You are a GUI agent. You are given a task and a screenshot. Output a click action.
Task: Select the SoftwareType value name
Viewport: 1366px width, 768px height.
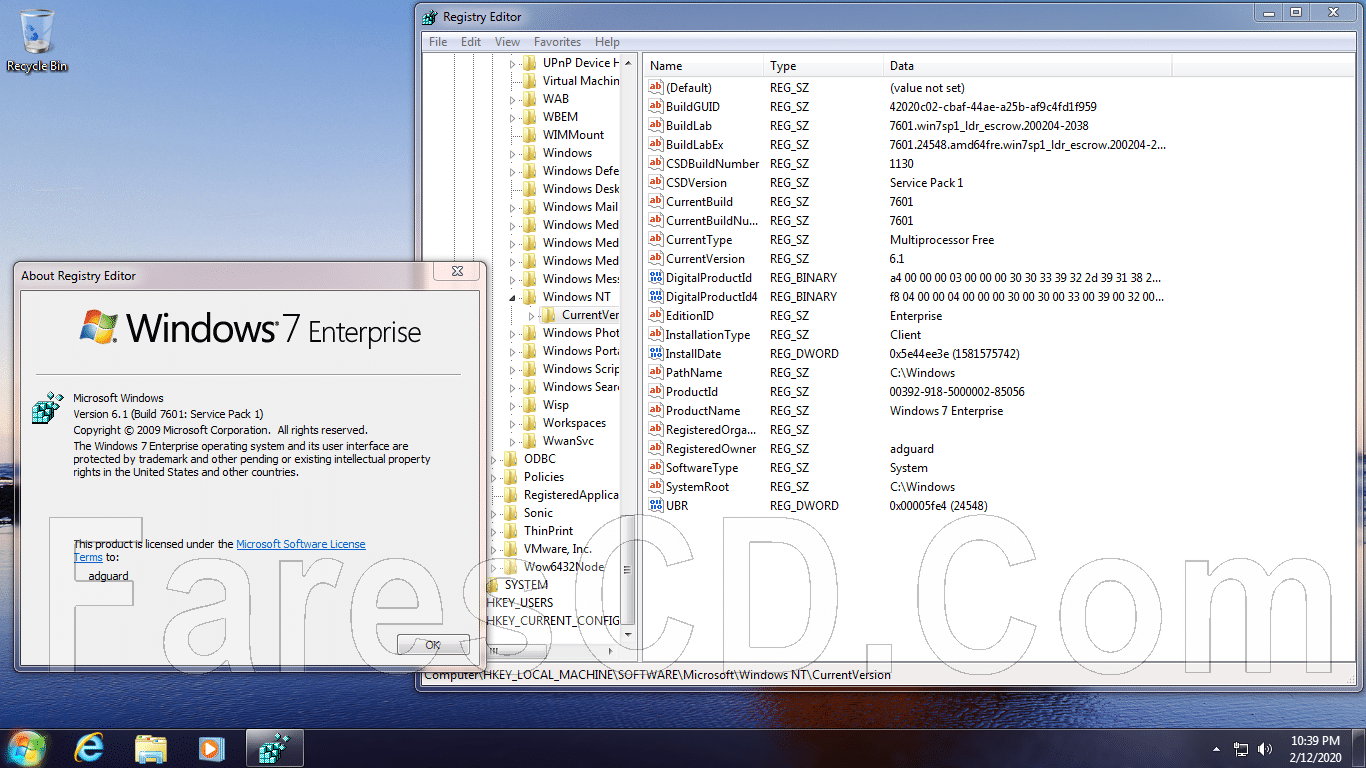[702, 468]
